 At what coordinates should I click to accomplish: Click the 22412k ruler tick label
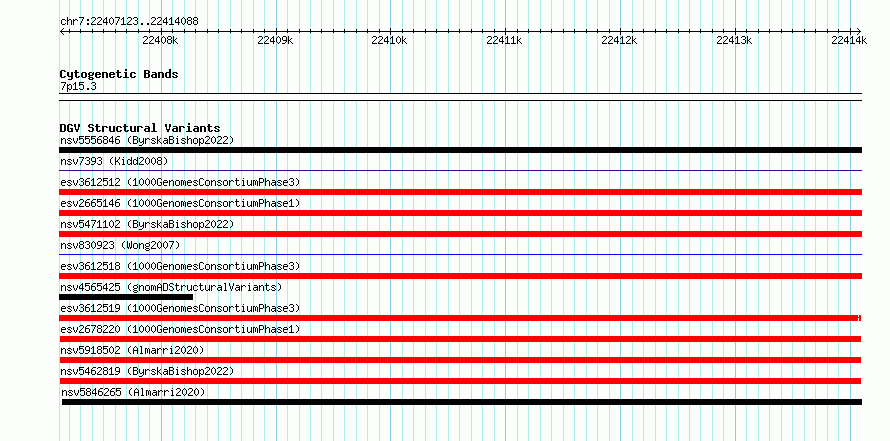[619, 40]
